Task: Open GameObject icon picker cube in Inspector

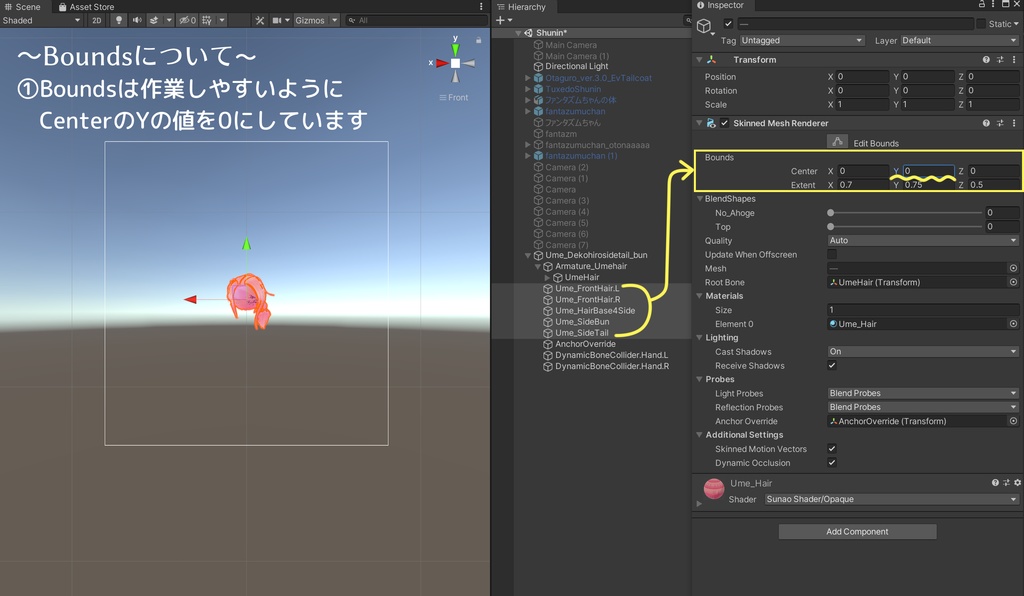Action: [704, 26]
